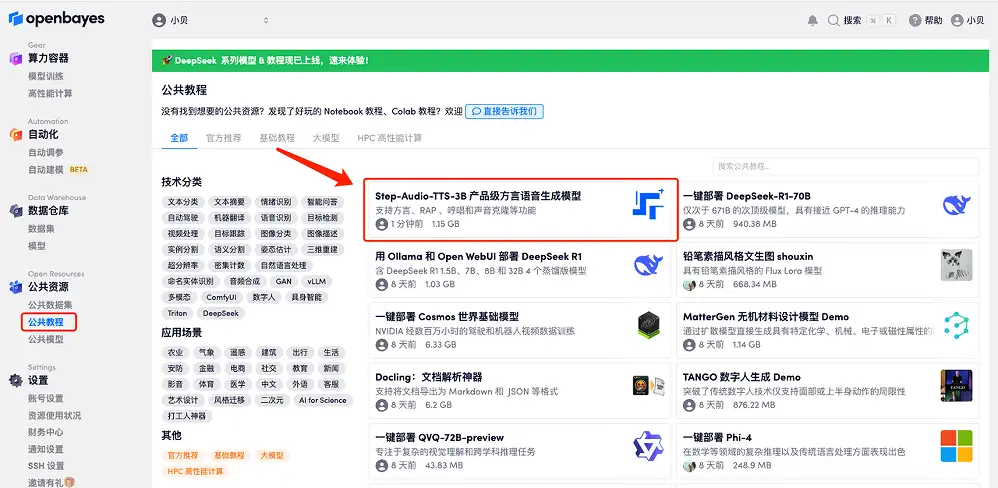Open 自动建模 BETA in the sidebar

coord(58,169)
